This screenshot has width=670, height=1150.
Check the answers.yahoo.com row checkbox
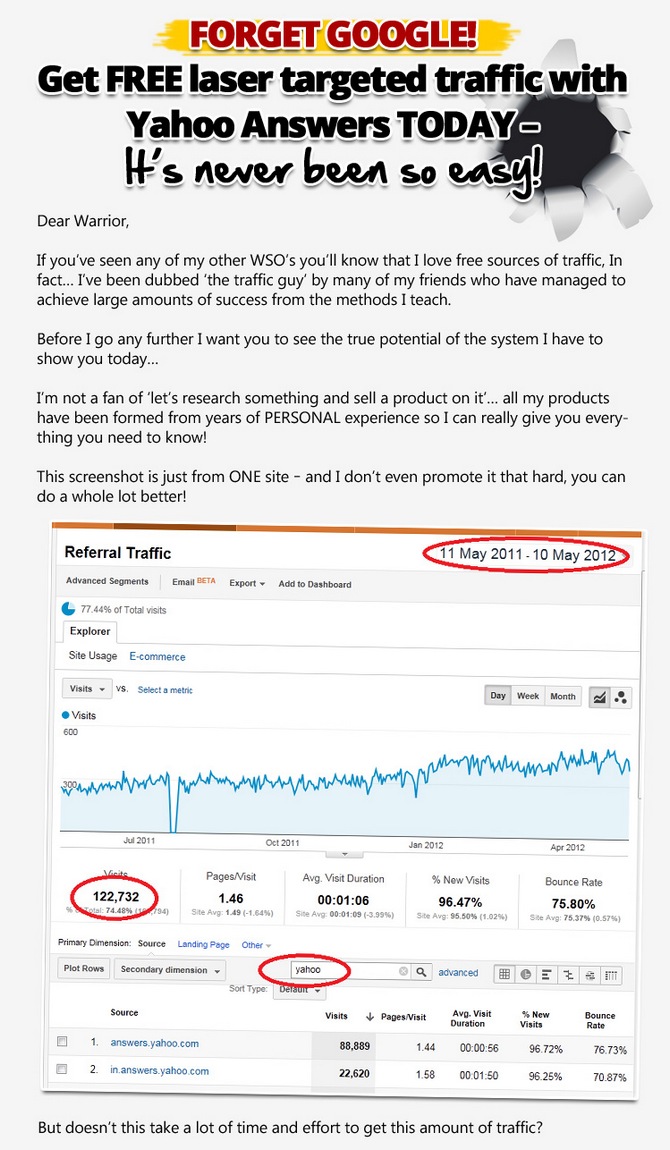click(62, 1042)
